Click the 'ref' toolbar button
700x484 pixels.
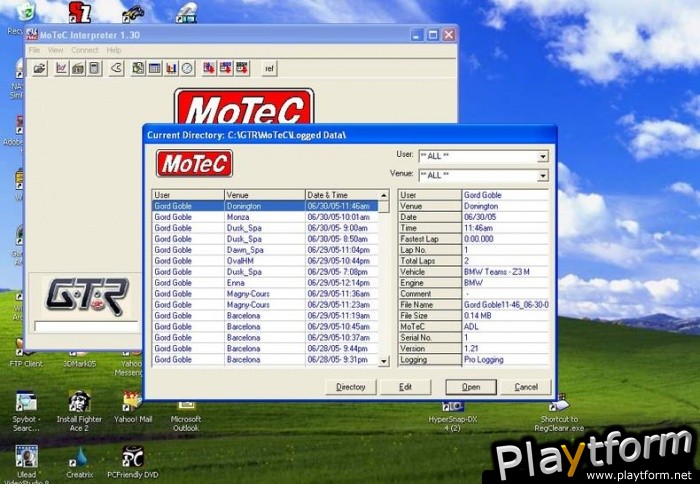click(269, 69)
